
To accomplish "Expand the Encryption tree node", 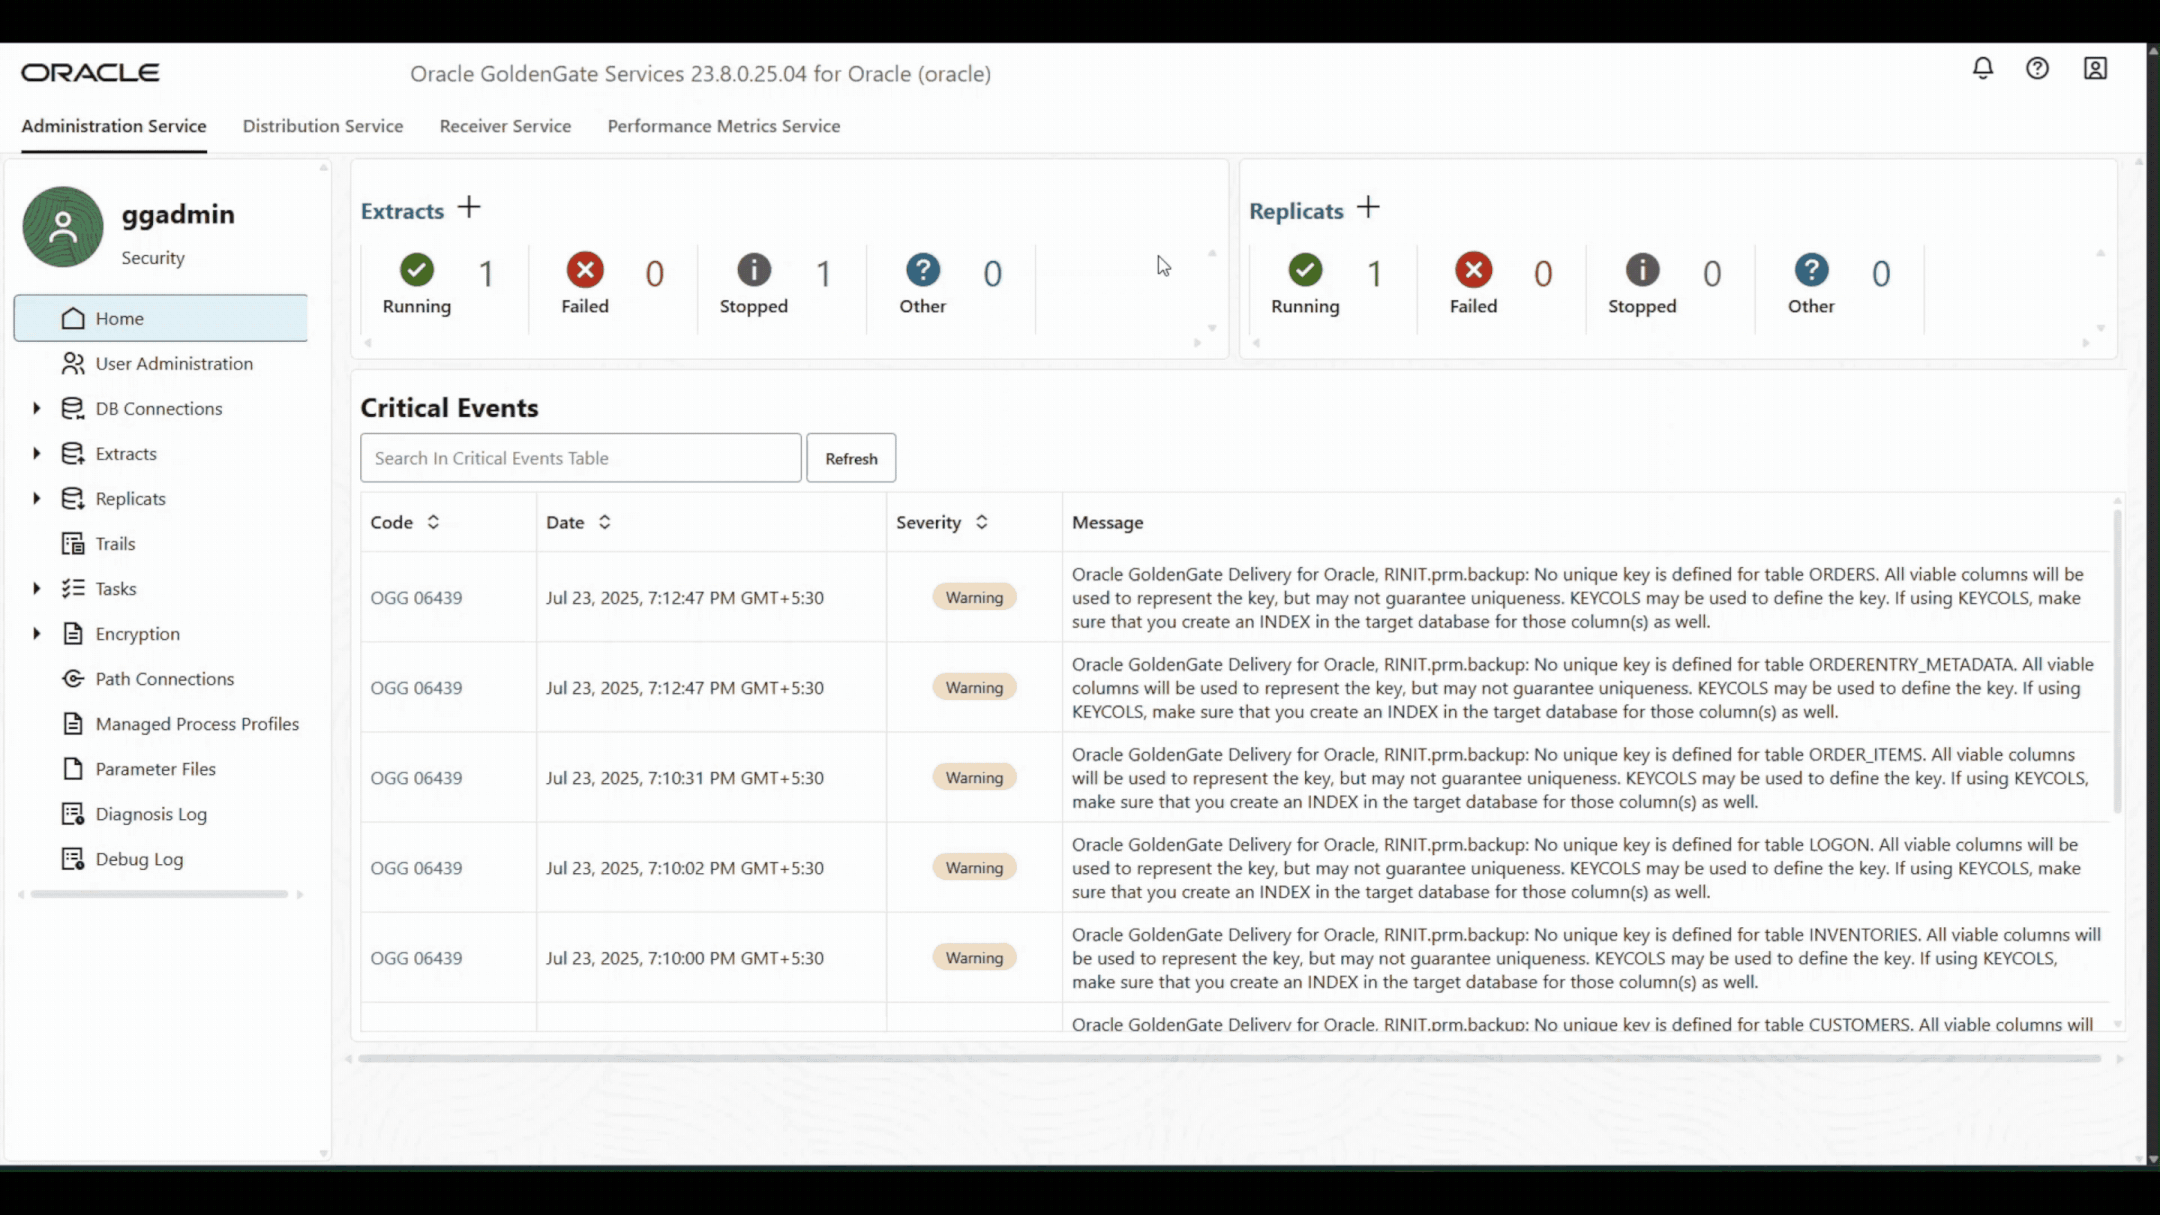I will click(x=37, y=633).
